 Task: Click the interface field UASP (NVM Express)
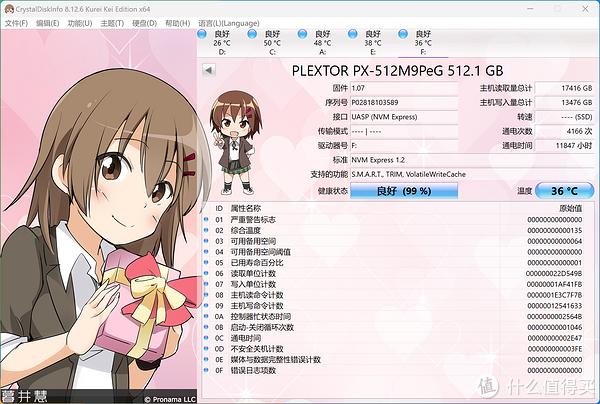(x=404, y=117)
